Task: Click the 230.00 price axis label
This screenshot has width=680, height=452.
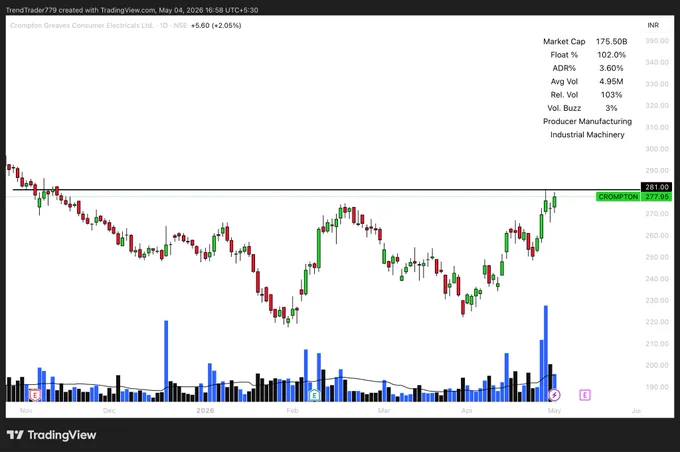Action: tap(657, 300)
